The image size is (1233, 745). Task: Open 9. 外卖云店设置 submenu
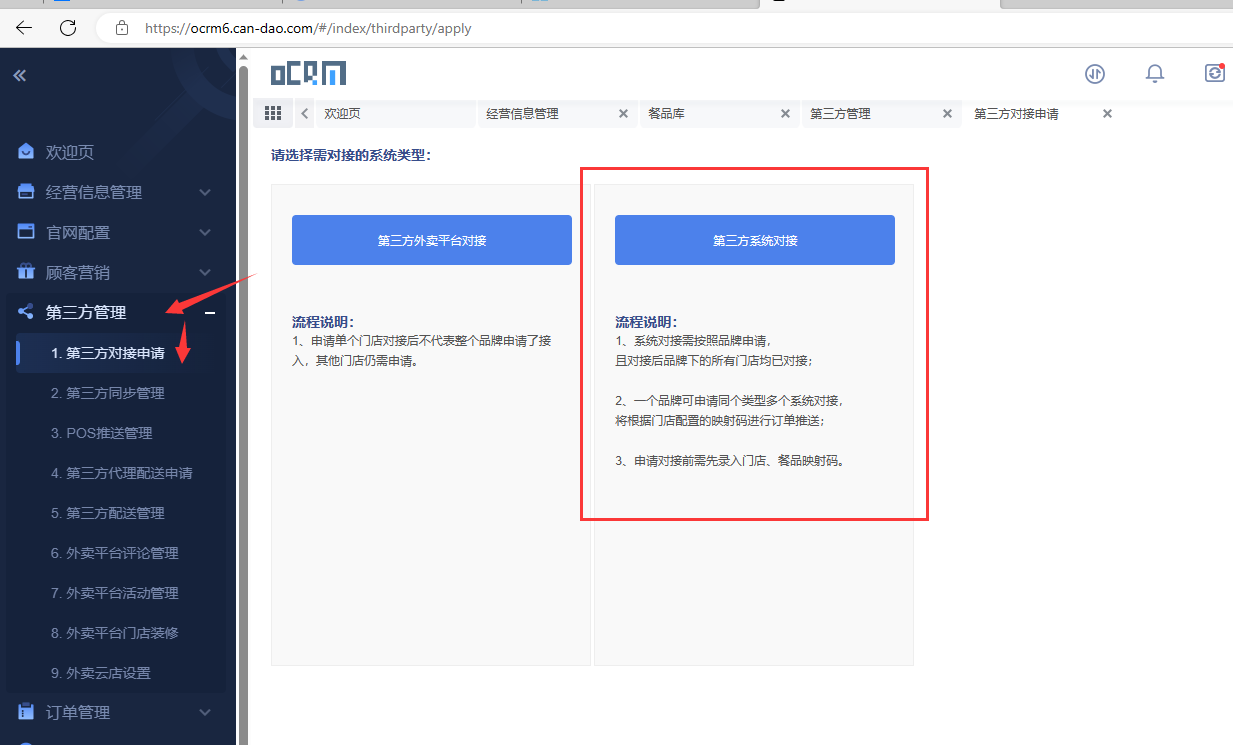(x=101, y=673)
